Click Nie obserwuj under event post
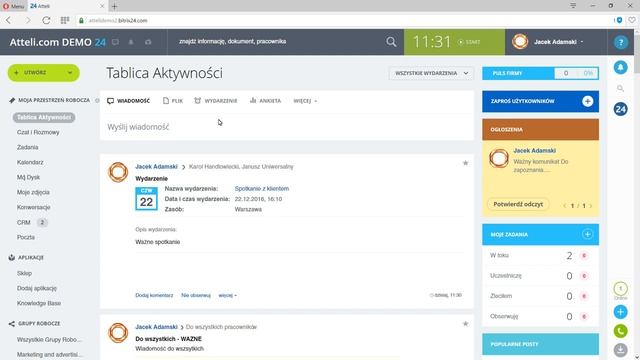The width and height of the screenshot is (640, 360). [x=196, y=295]
